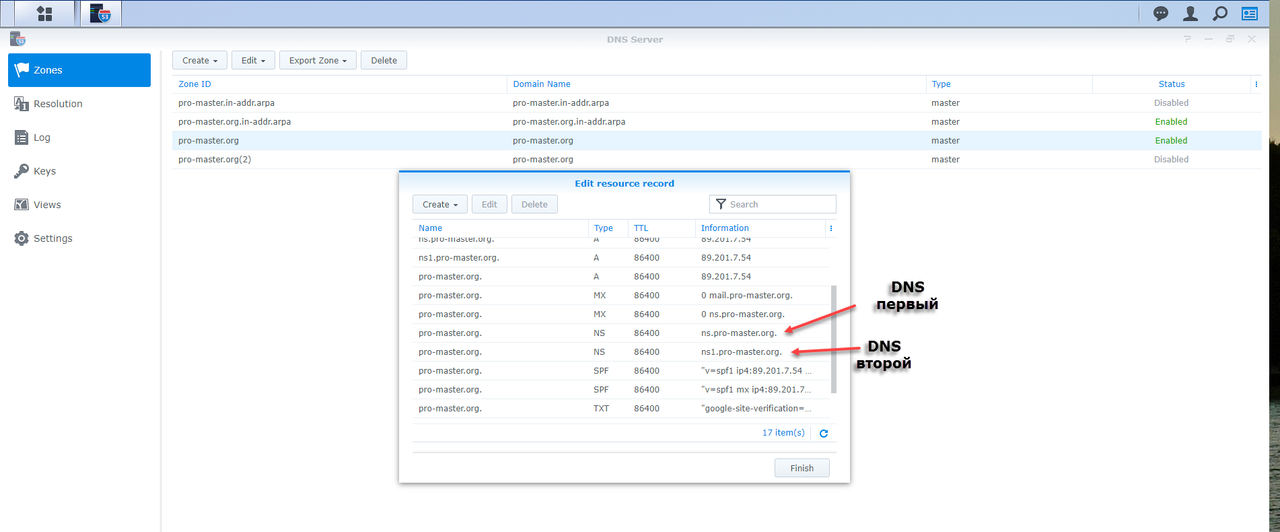Select SPF record with v=spf1 mx
Image resolution: width=1280 pixels, height=532 pixels.
point(621,389)
